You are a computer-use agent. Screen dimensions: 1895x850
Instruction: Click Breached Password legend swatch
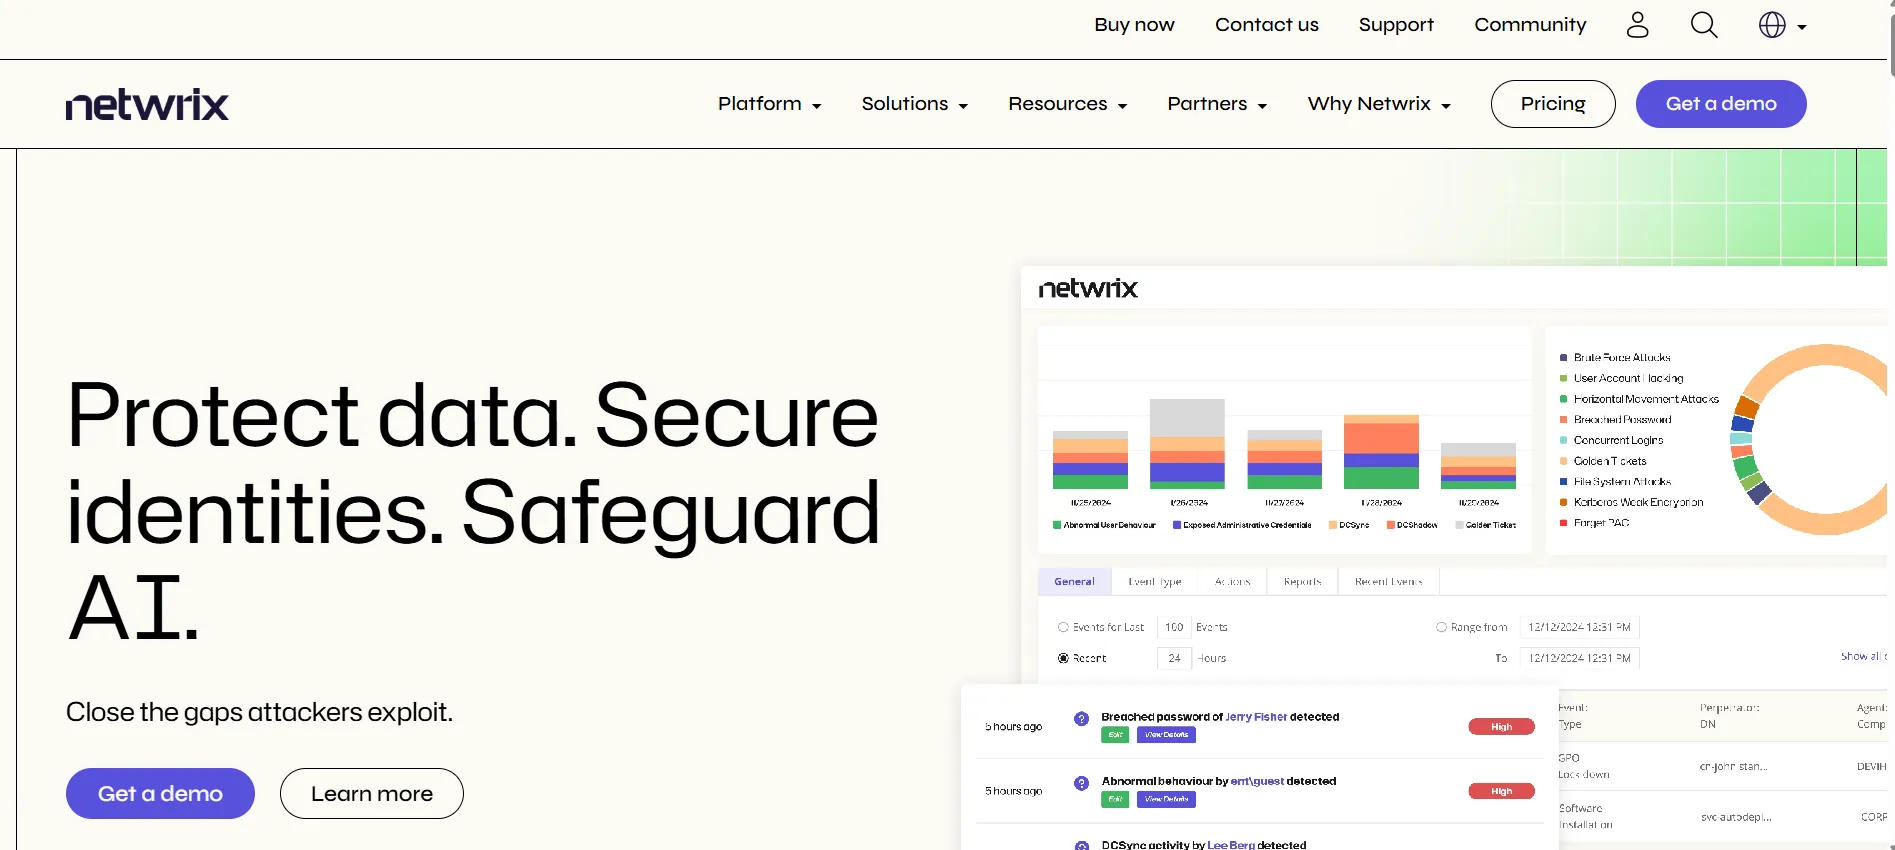click(x=1563, y=420)
